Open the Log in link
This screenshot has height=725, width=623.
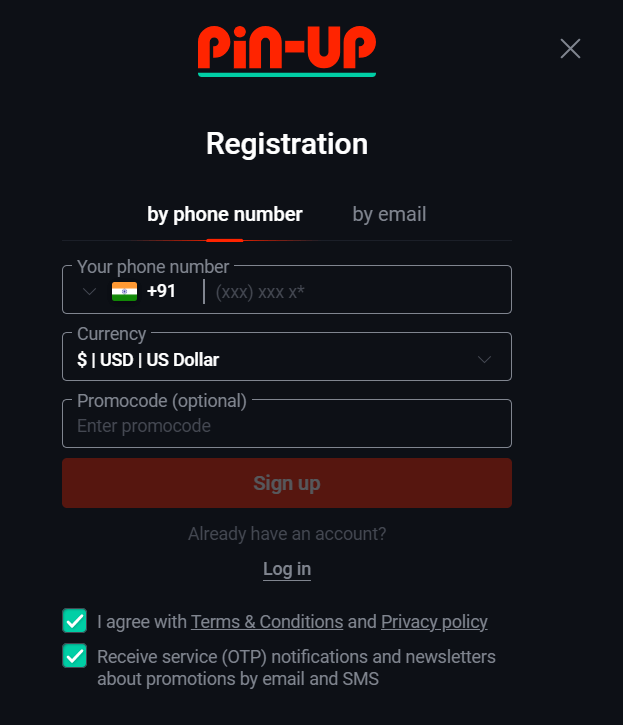point(287,569)
